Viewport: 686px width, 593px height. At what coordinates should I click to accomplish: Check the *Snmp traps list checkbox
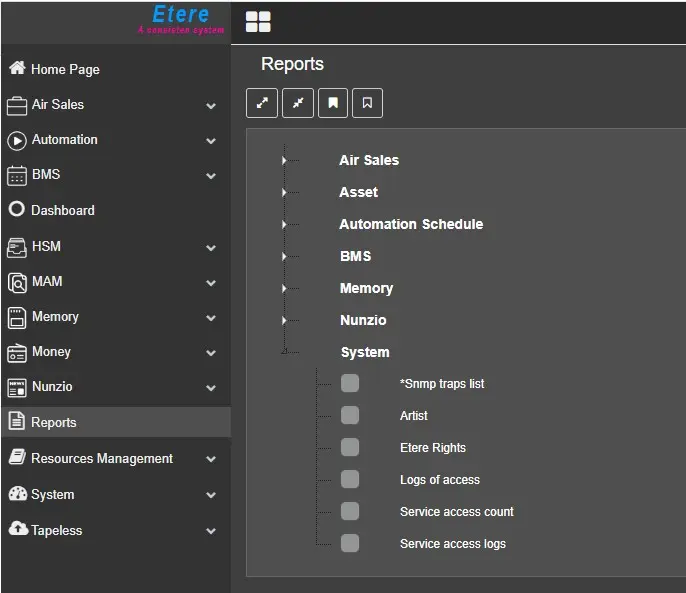pyautogui.click(x=350, y=383)
